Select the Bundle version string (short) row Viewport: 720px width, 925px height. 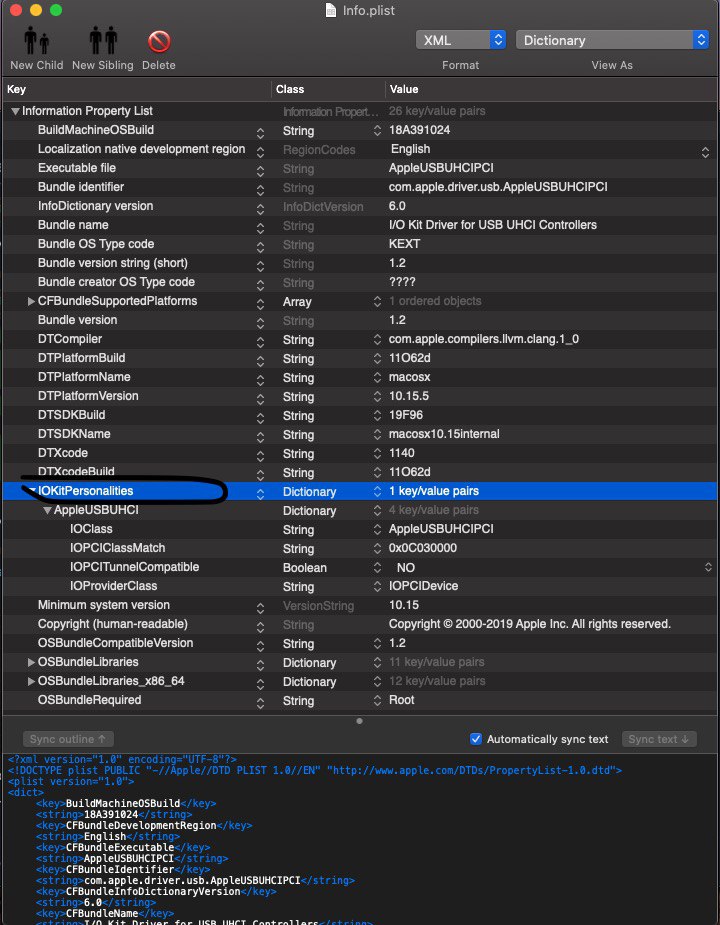360,263
